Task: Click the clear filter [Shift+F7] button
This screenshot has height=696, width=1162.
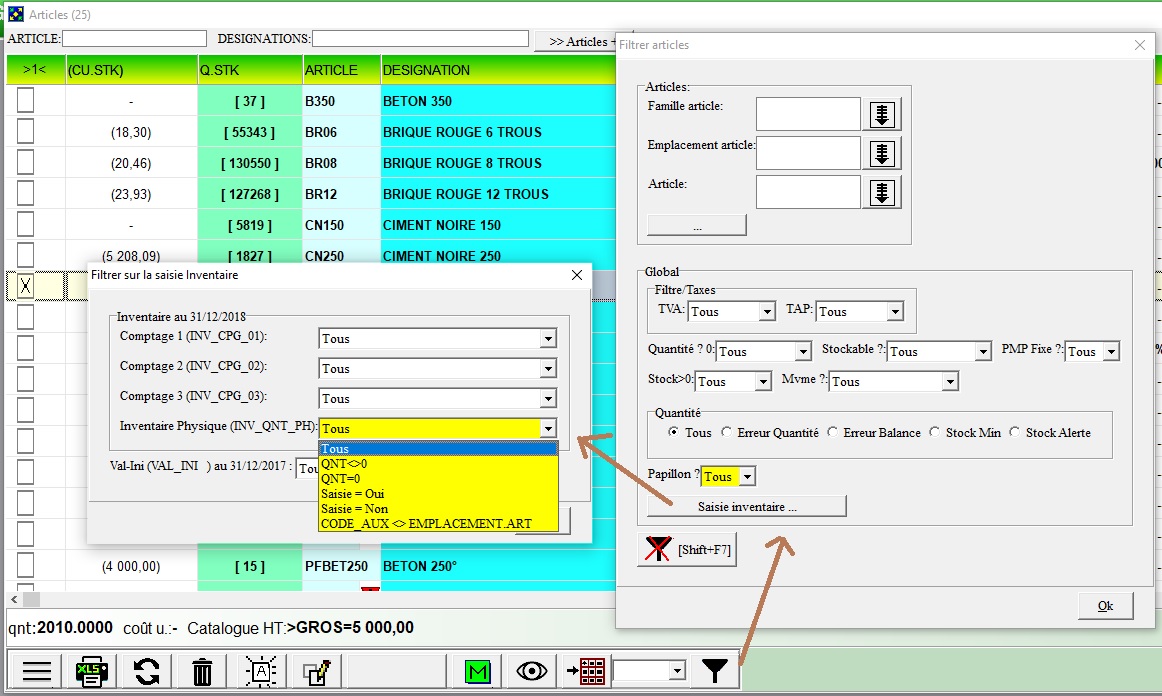Action: 687,549
